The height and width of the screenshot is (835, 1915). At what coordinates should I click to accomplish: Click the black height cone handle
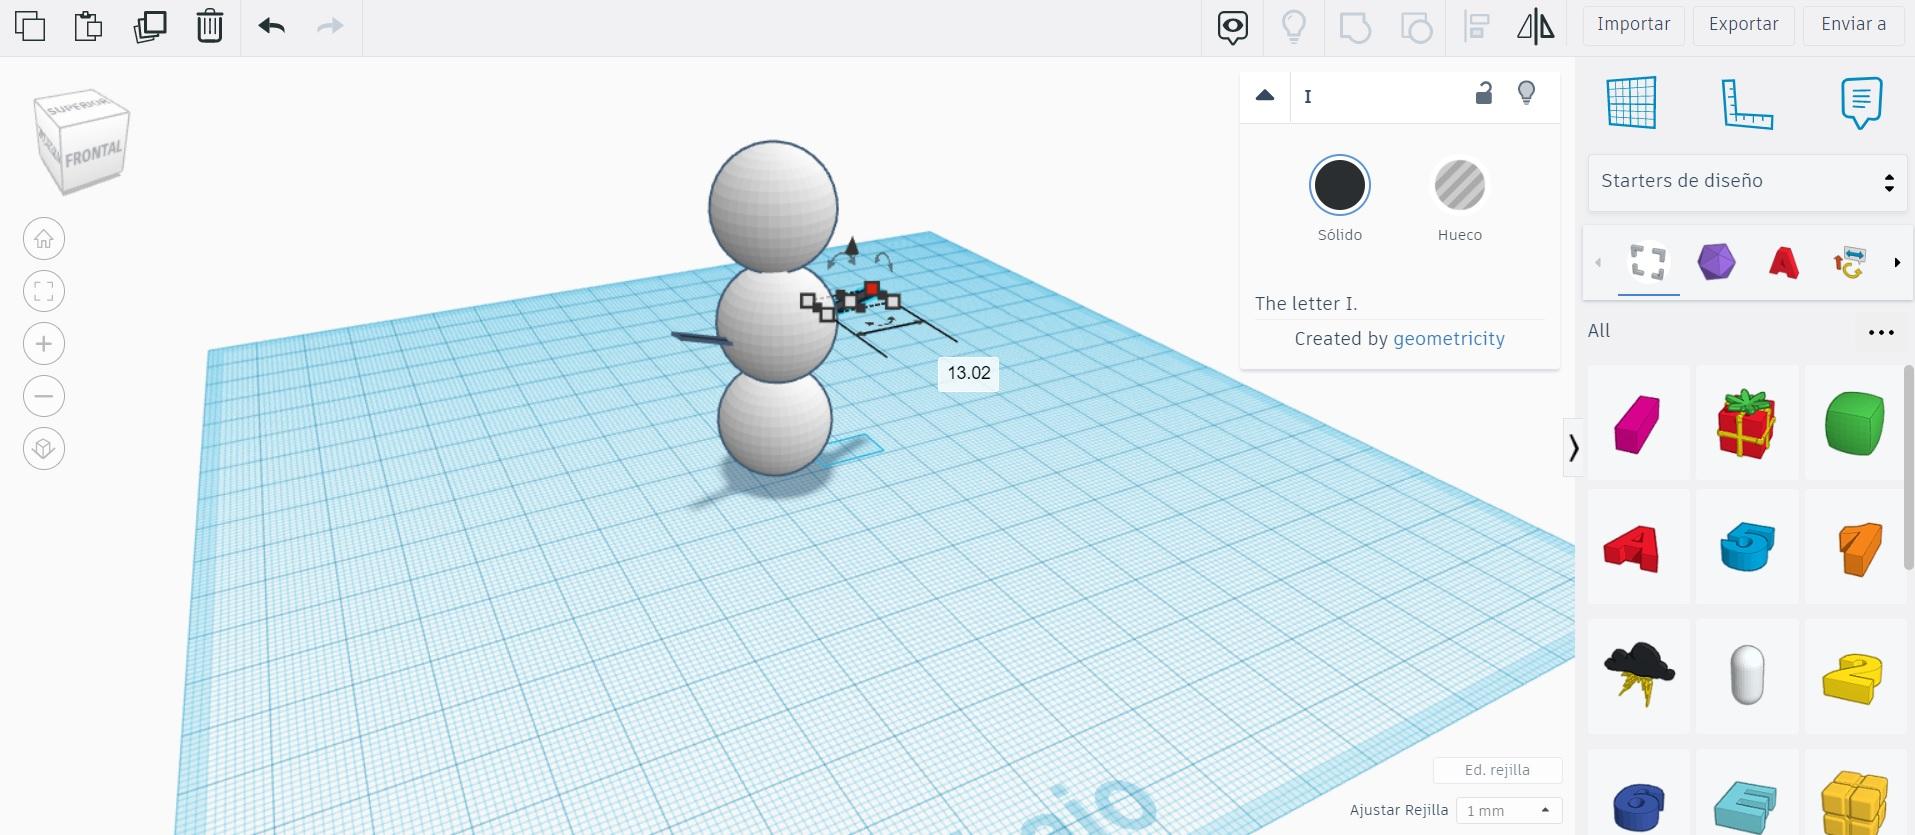coord(852,247)
